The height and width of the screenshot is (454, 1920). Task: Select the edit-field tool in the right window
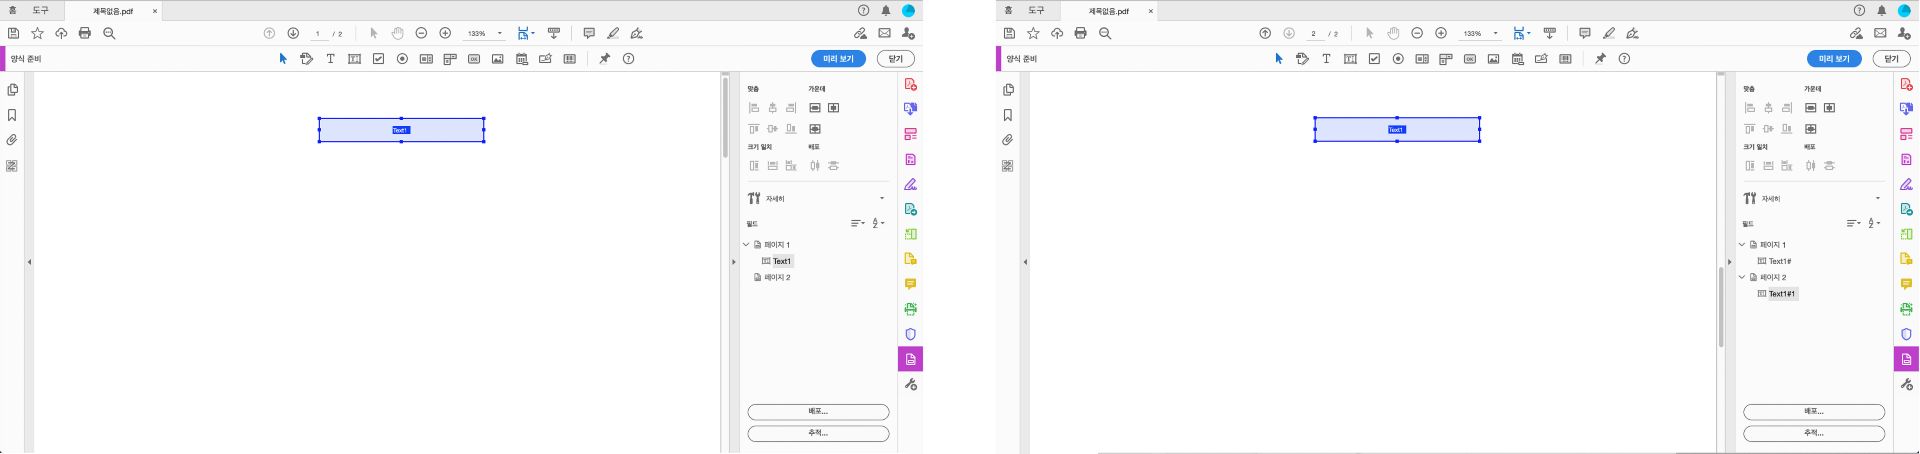[x=1302, y=59]
